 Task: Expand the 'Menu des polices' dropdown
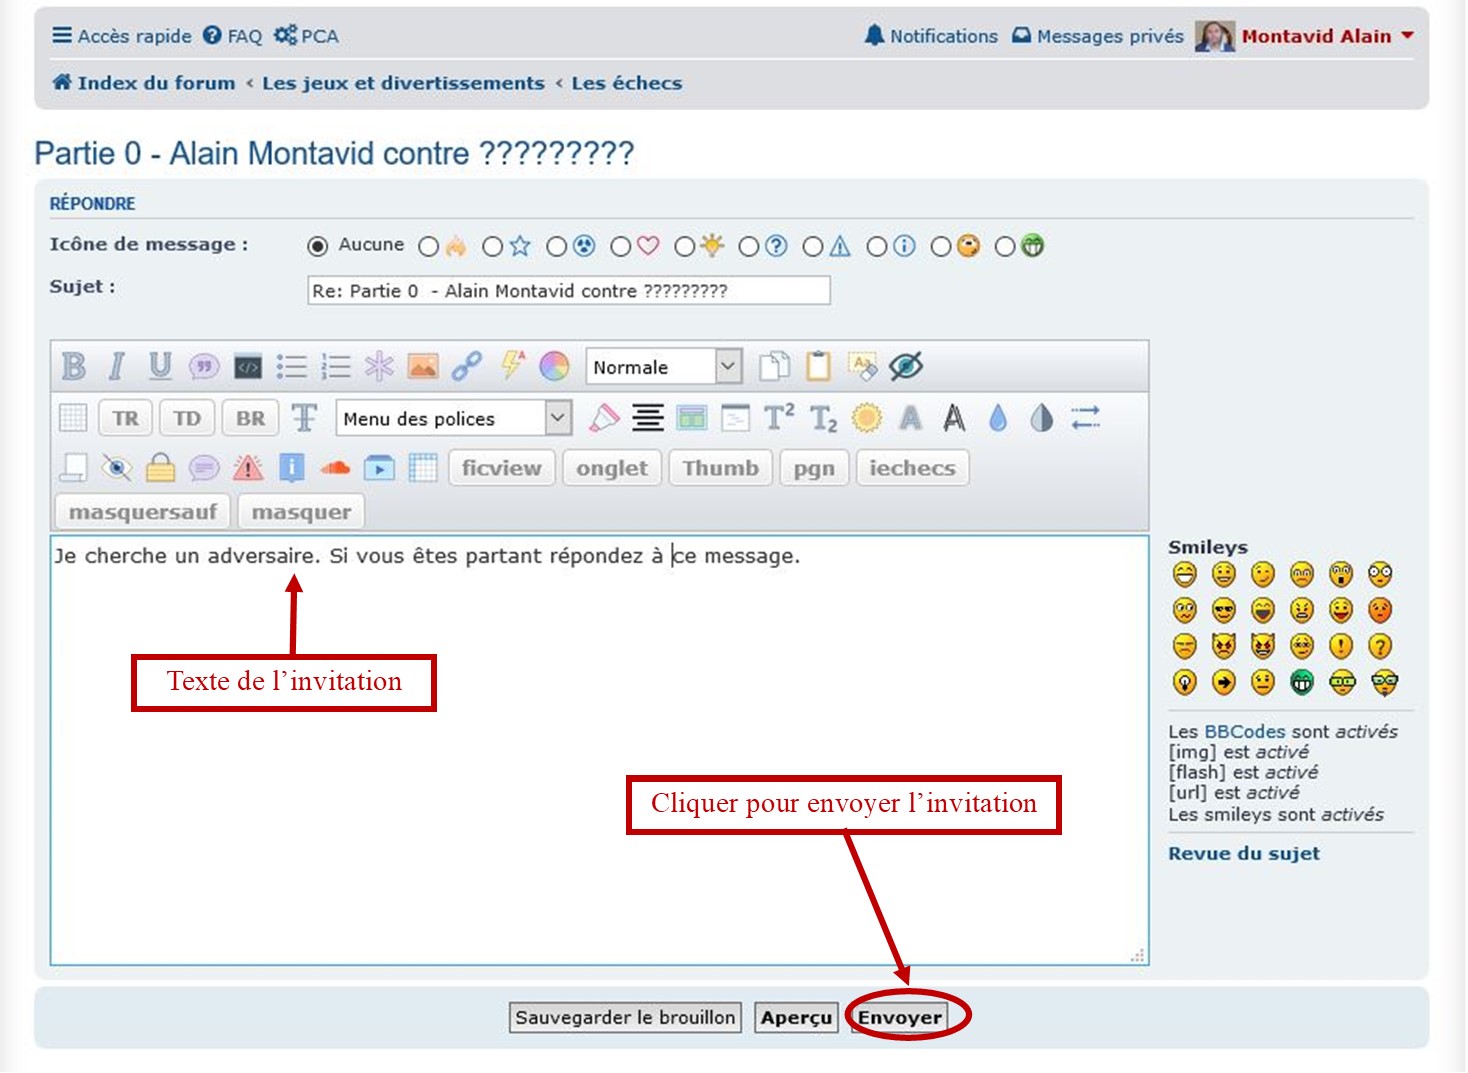pyautogui.click(x=454, y=418)
